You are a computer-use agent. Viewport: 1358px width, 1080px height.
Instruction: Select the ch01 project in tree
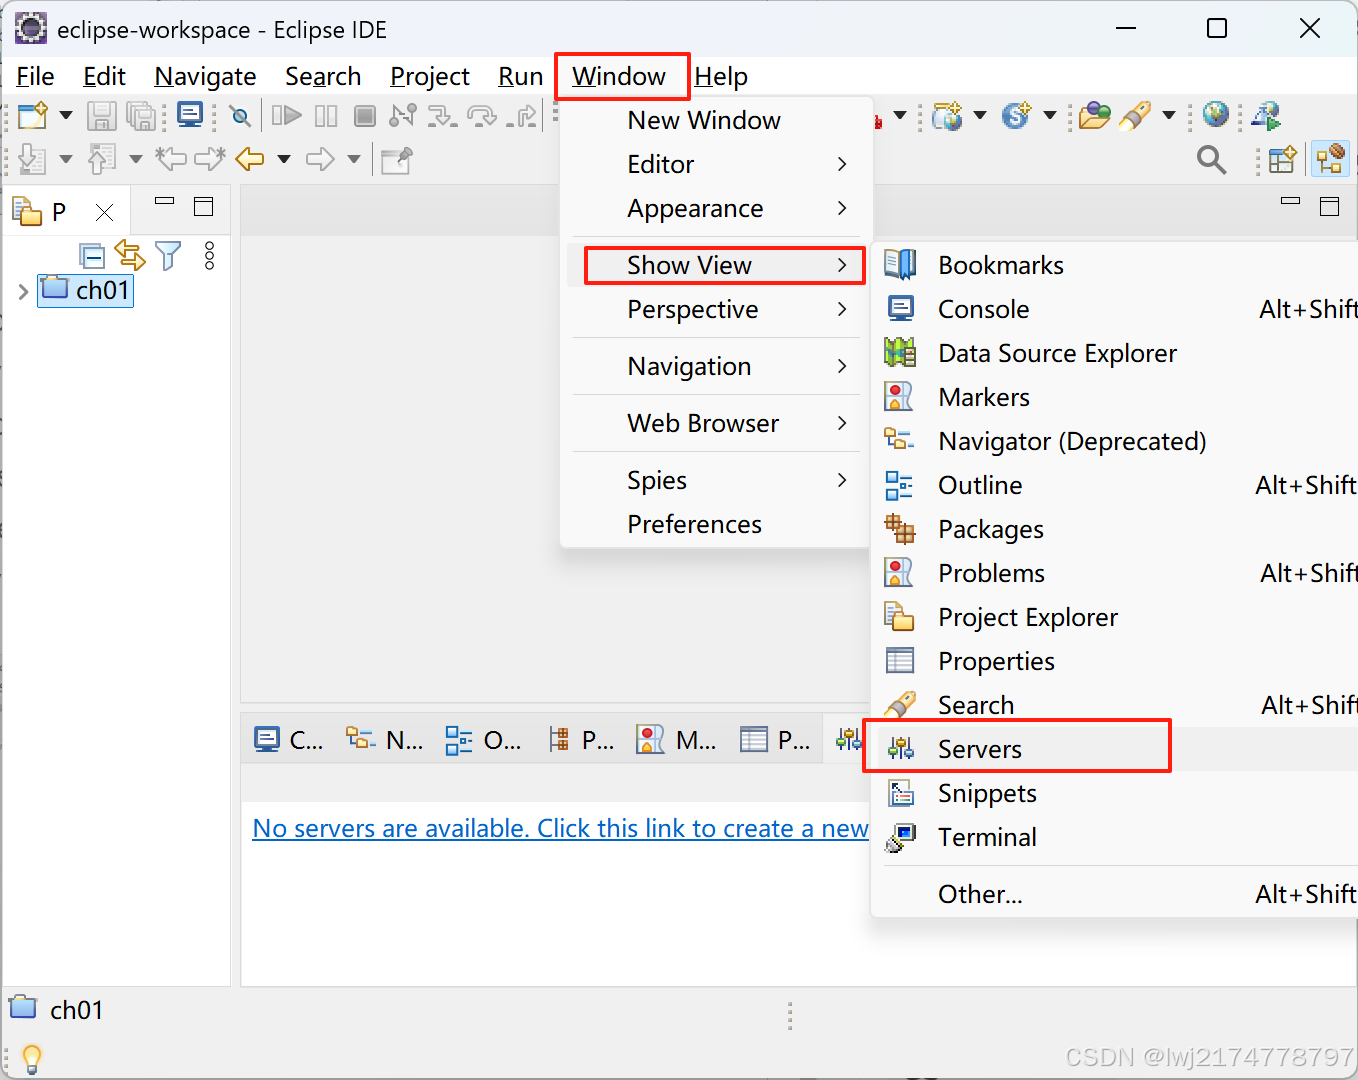(86, 290)
